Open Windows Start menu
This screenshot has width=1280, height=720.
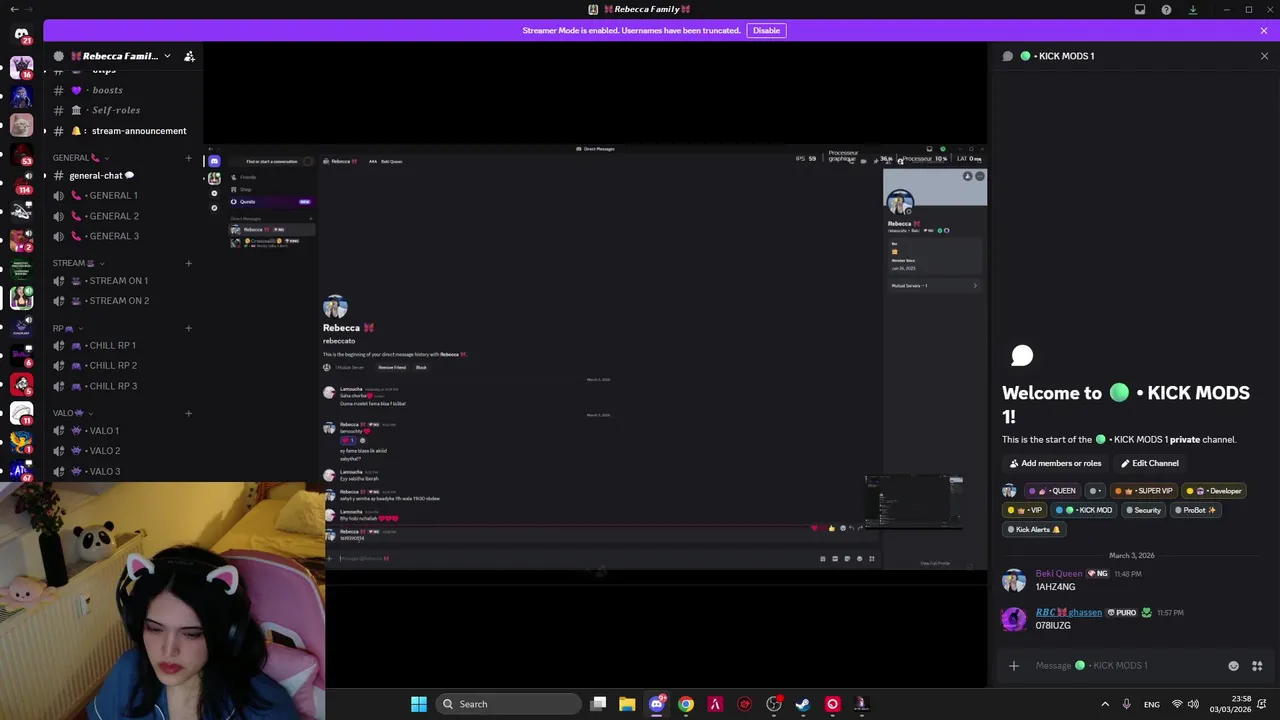click(x=419, y=704)
